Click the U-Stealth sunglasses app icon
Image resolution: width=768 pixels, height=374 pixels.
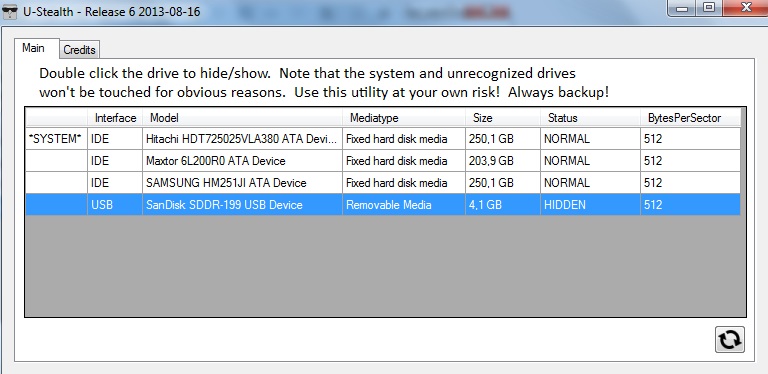[x=10, y=12]
